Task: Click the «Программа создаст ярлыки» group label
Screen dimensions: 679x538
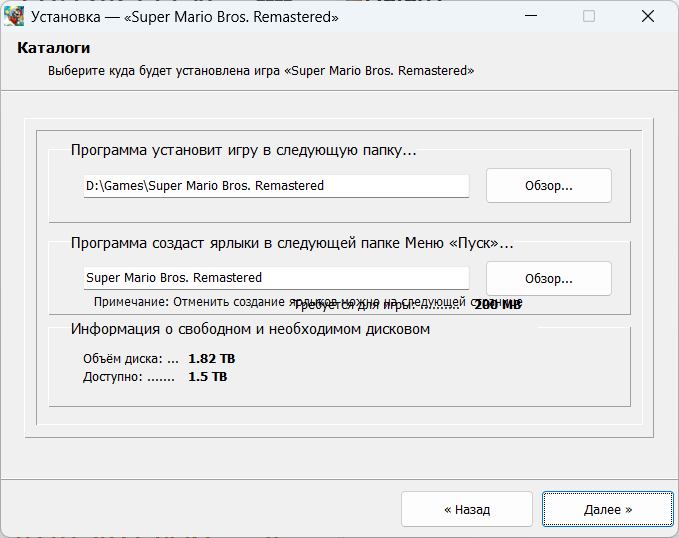Action: tap(291, 243)
